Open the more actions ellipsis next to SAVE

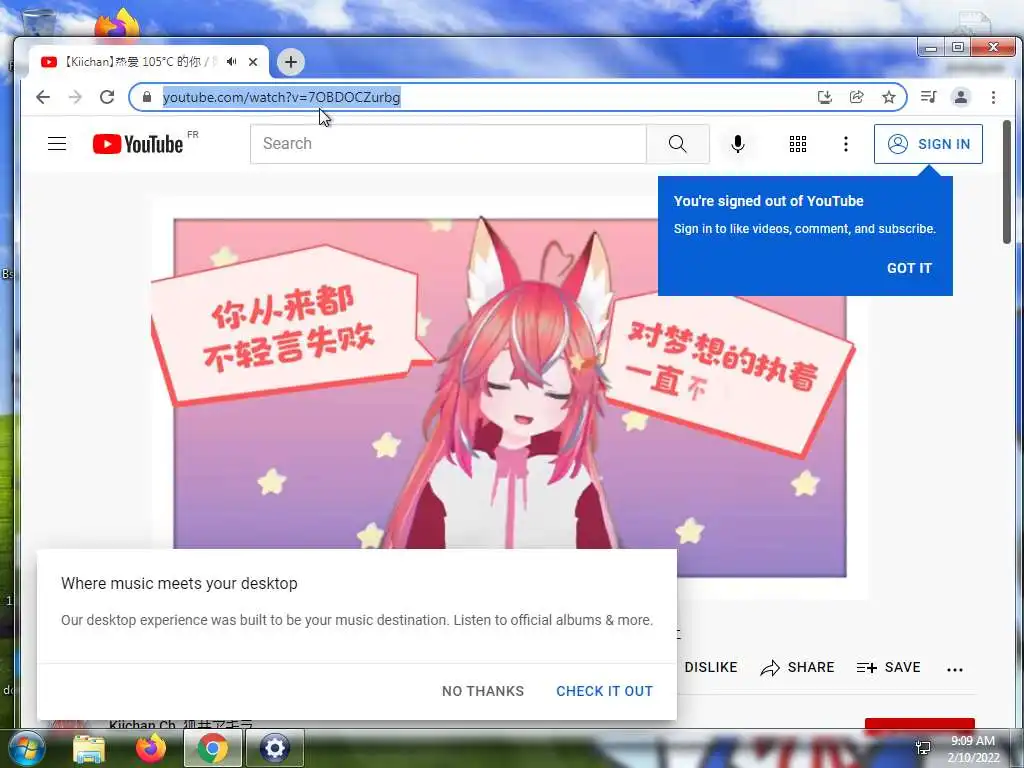pyautogui.click(x=955, y=669)
